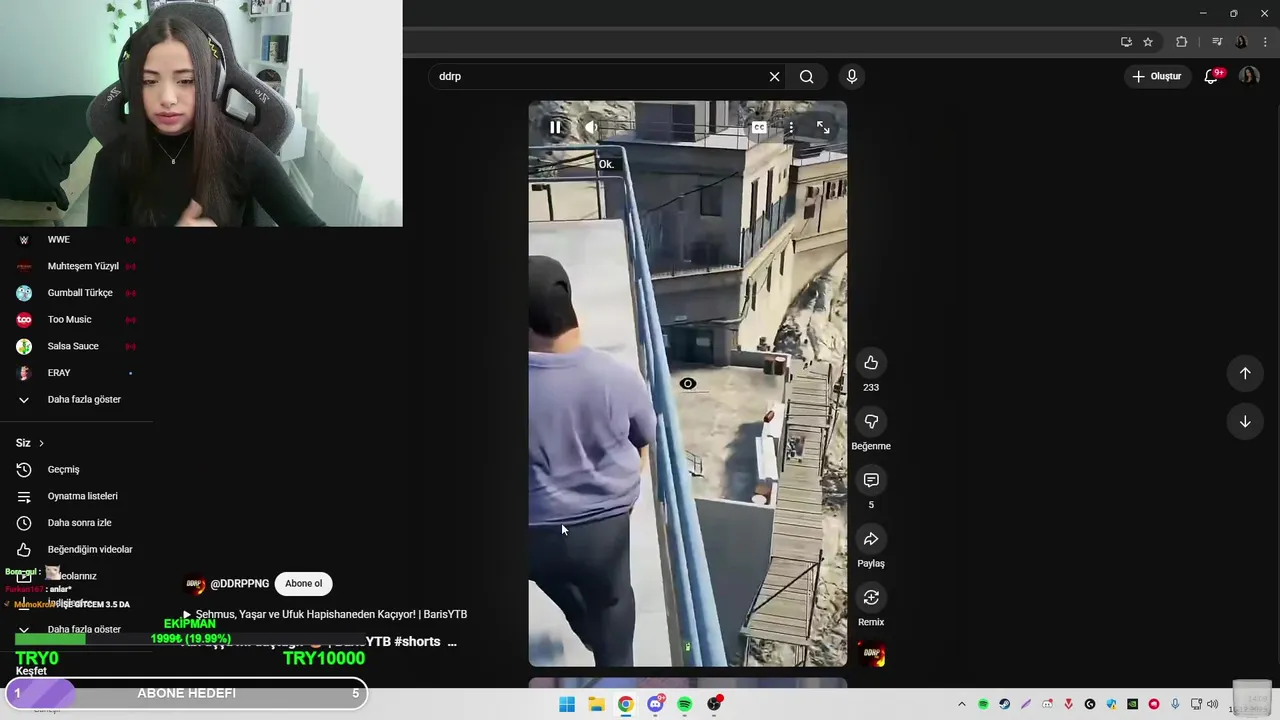Open File Explorer from taskbar
Viewport: 1280px width, 720px height.
[596, 705]
